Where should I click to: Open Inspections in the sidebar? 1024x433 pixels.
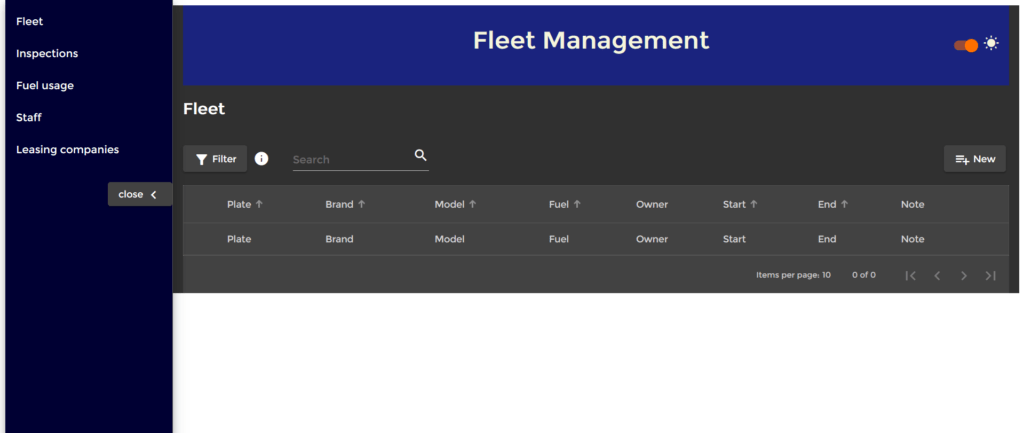point(47,53)
